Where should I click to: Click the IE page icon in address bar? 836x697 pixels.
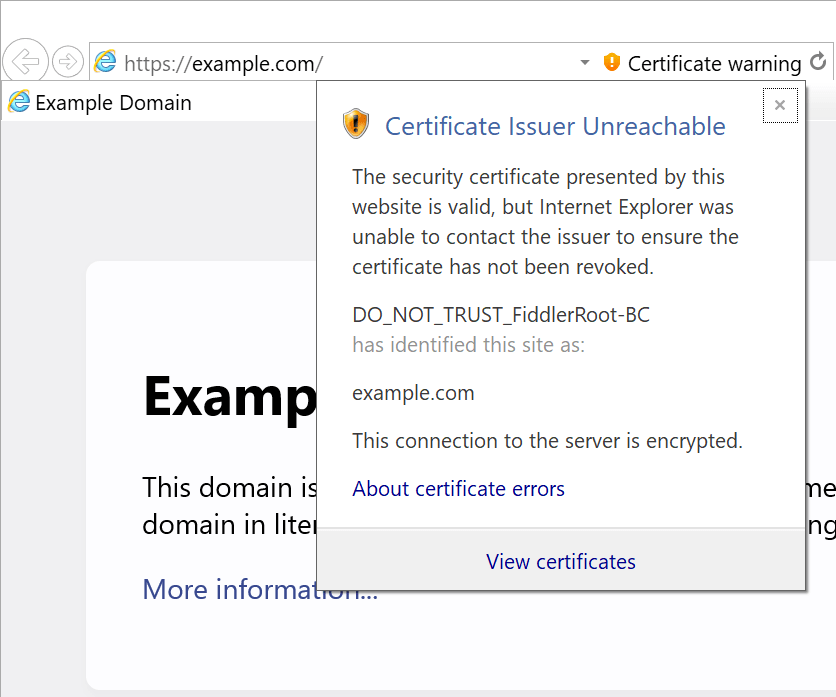[106, 62]
